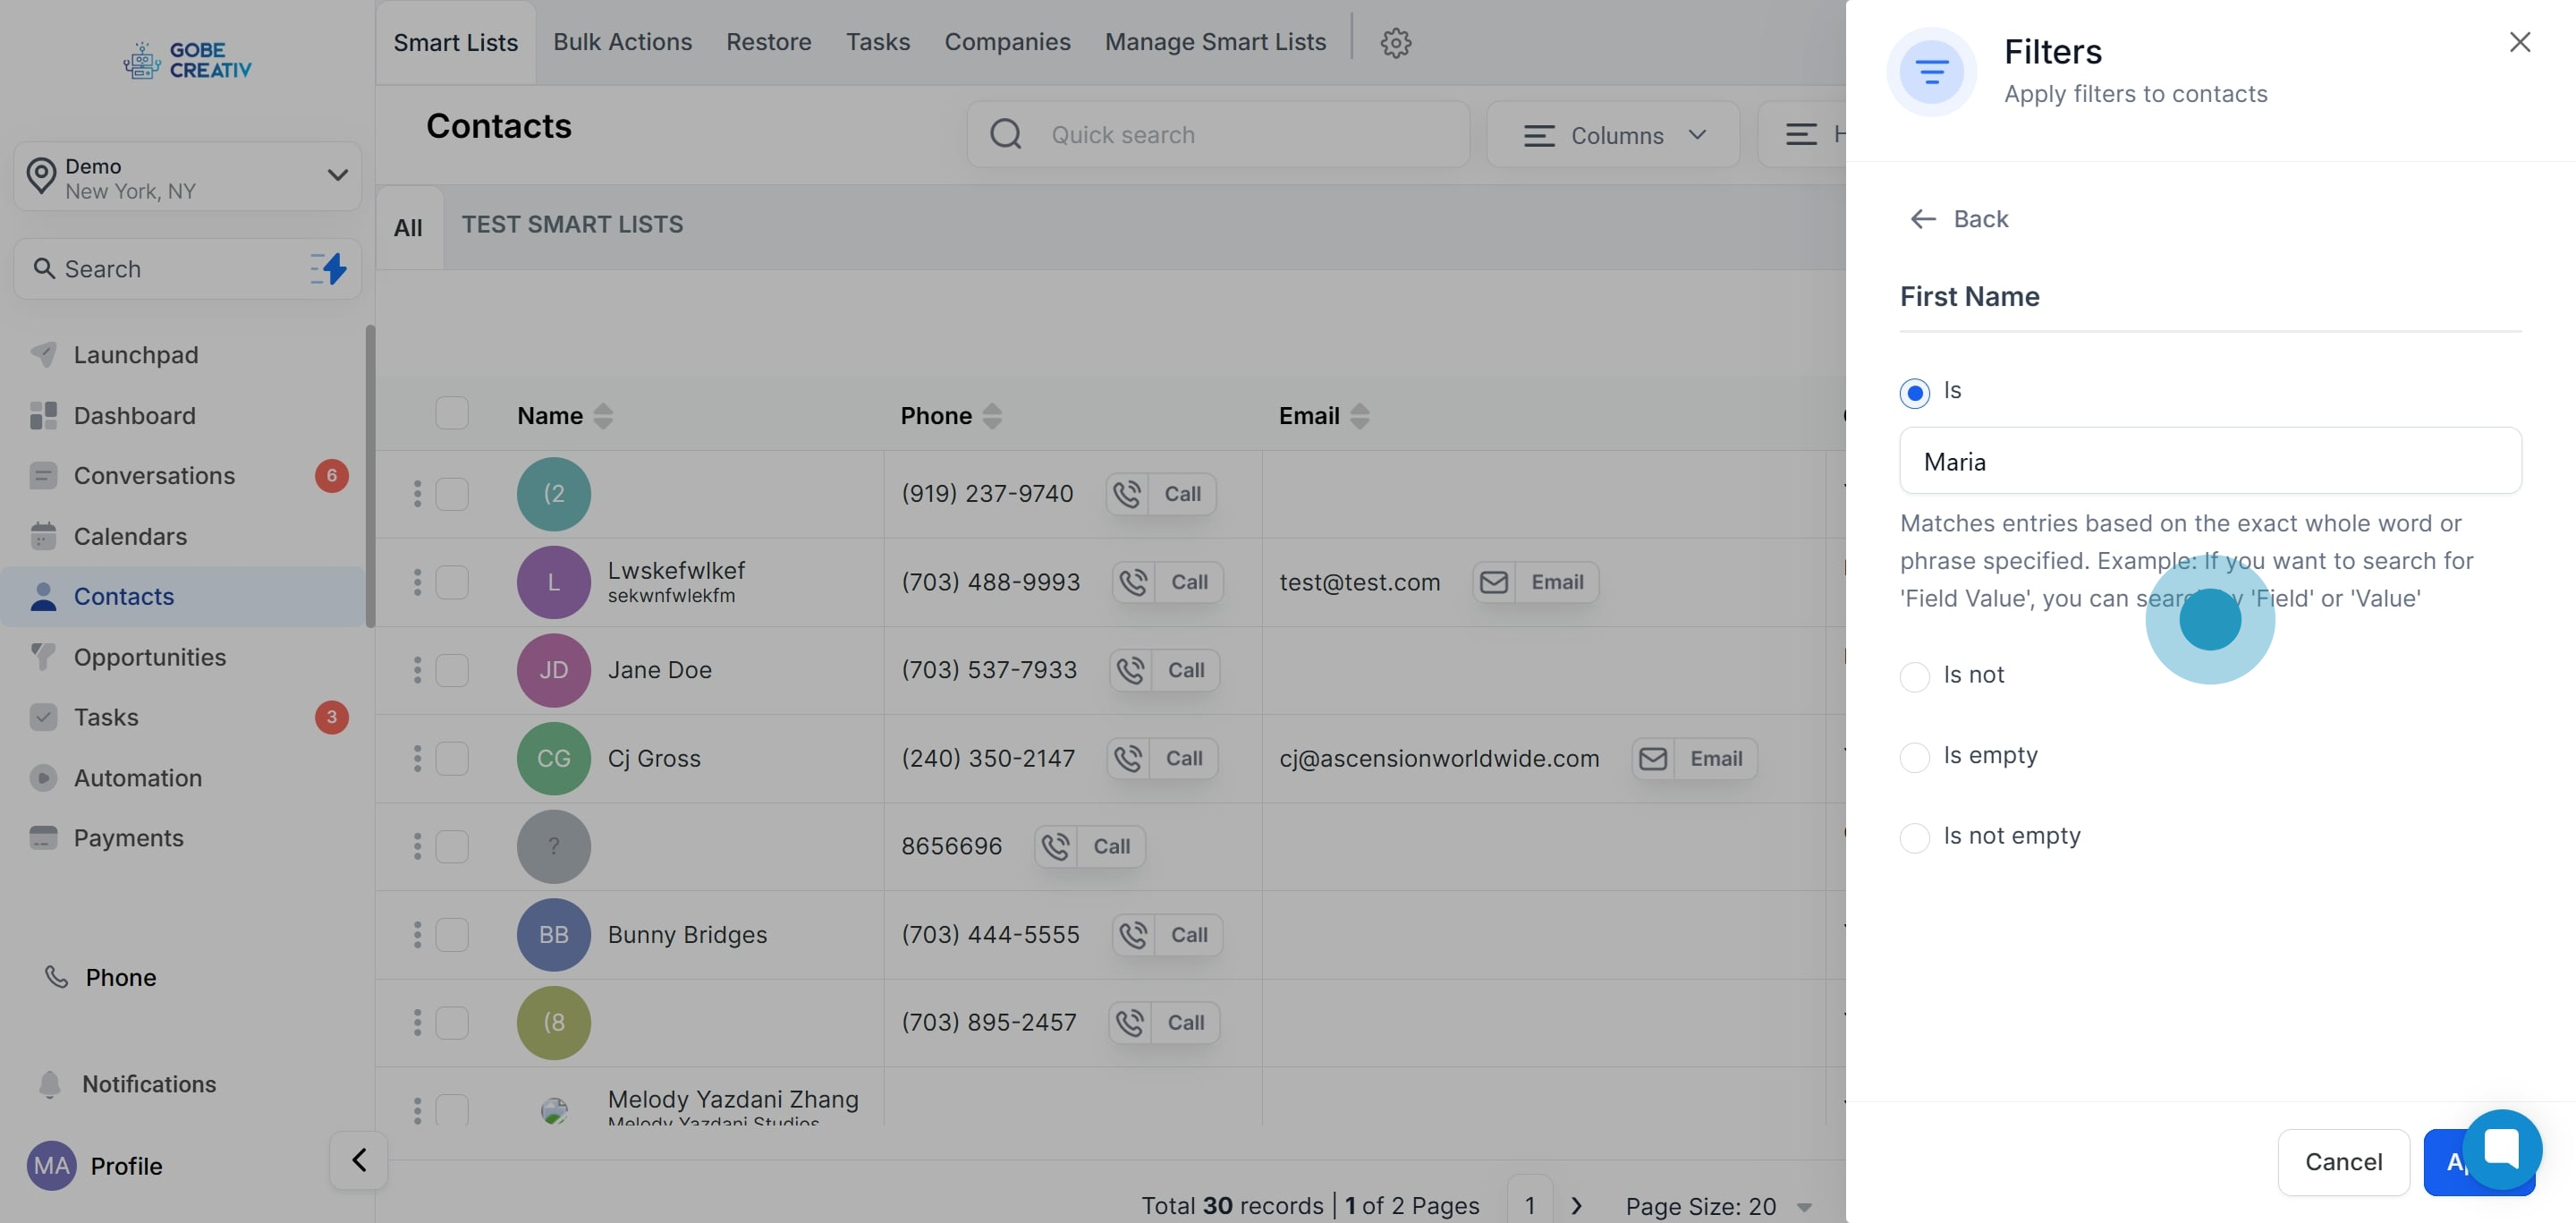2576x1223 pixels.
Task: Click the Email envelope icon for Cj Gross
Action: [x=1653, y=759]
